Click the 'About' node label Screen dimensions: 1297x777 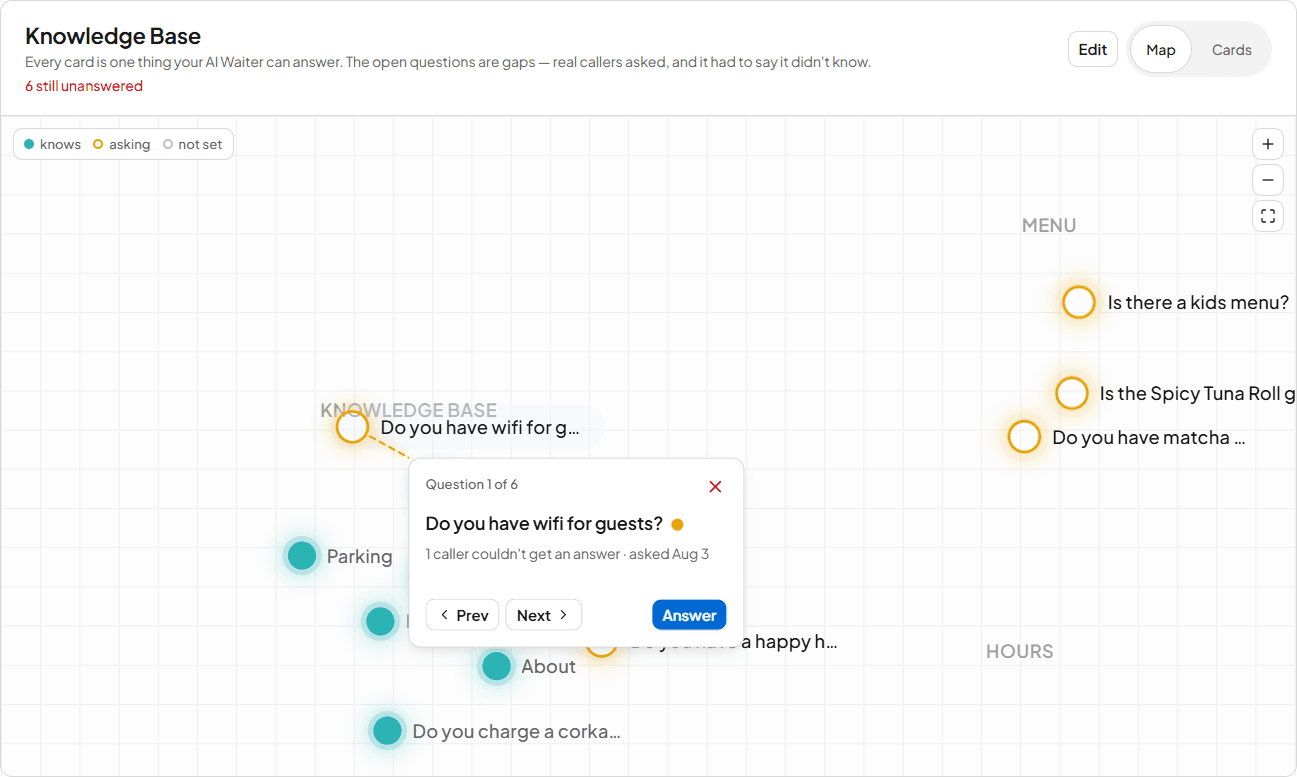coord(549,666)
